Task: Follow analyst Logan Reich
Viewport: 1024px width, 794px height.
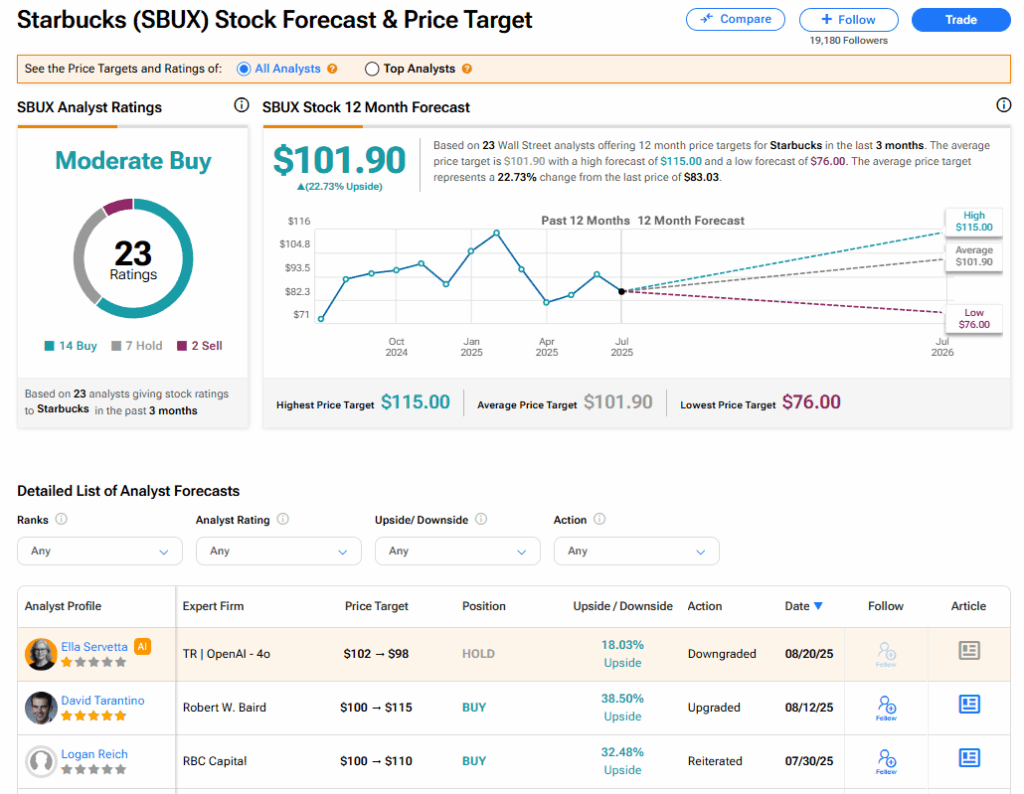Action: (886, 761)
